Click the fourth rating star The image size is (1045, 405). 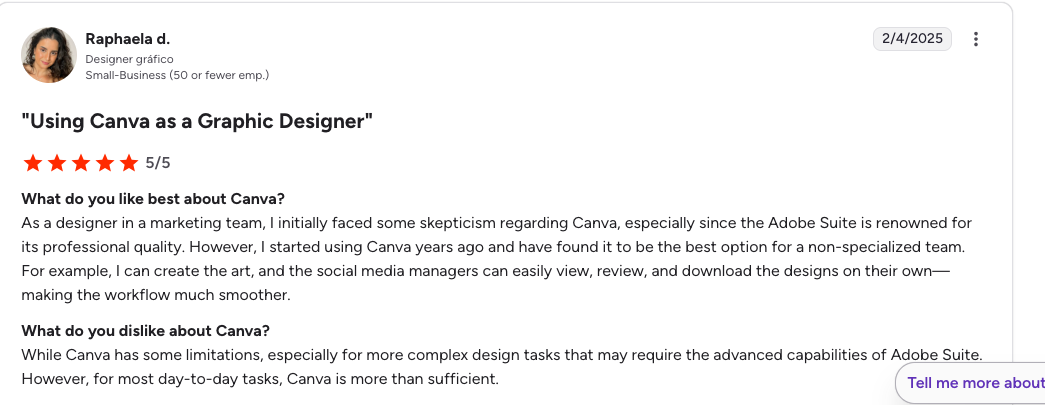point(104,163)
